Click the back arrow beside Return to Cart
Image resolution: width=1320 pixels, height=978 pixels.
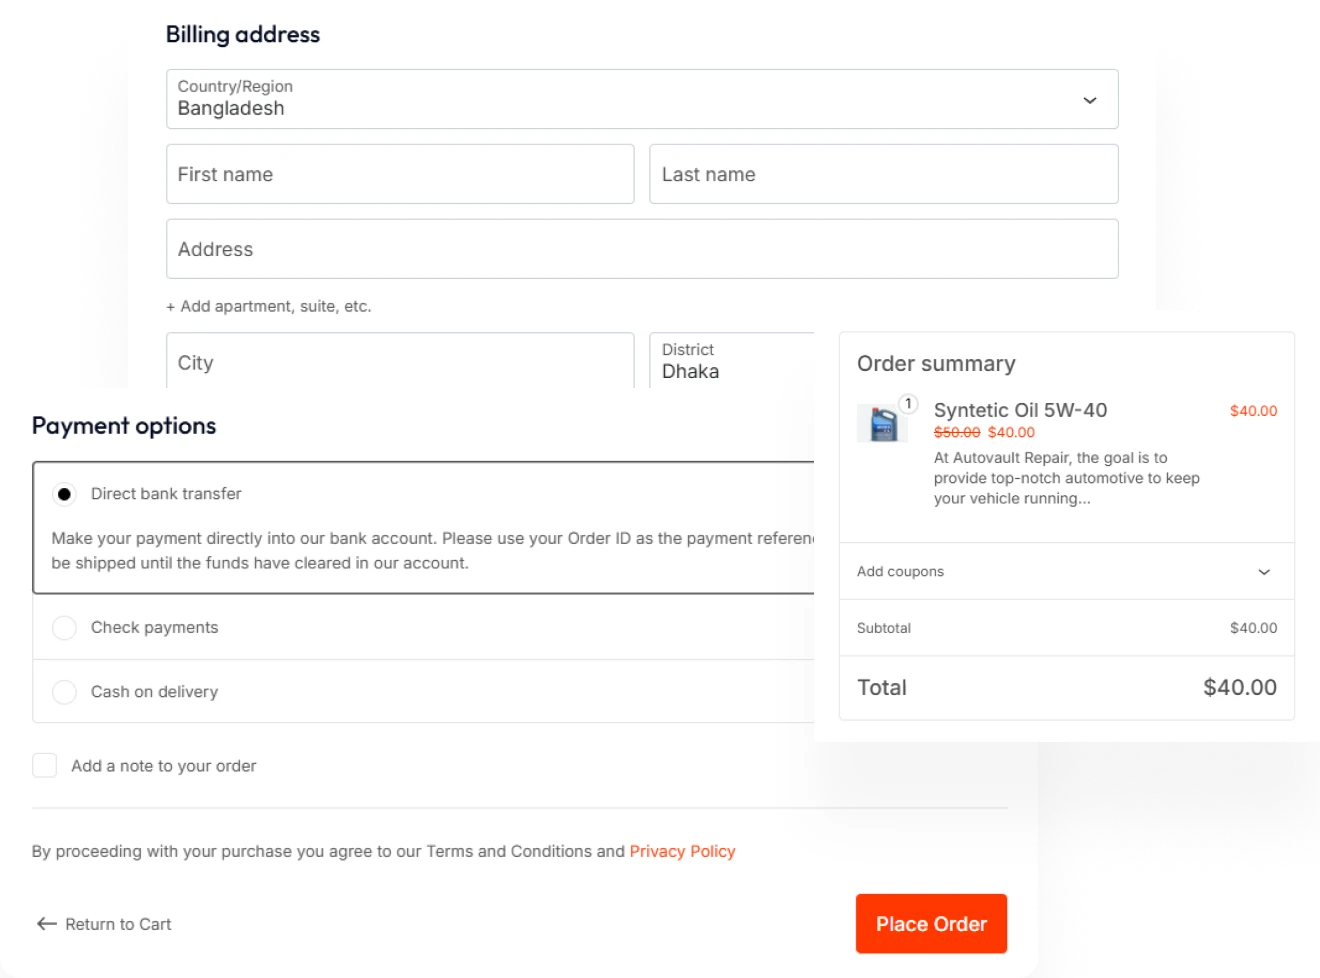tap(46, 924)
